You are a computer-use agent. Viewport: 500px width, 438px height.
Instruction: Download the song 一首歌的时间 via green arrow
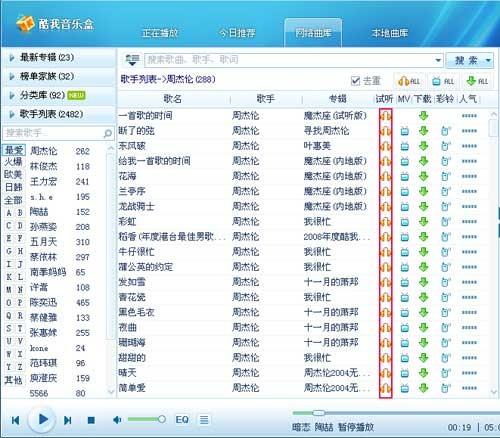tap(423, 116)
